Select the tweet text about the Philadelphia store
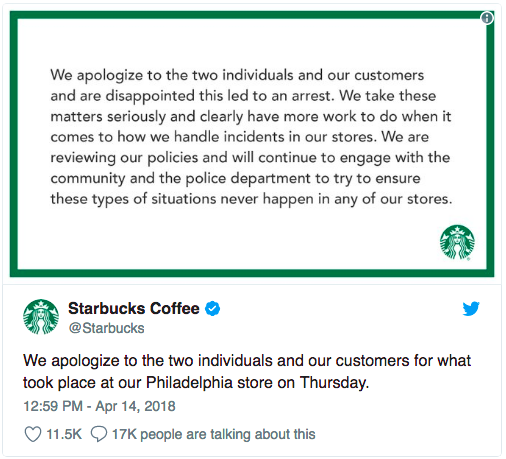Image resolution: width=506 pixels, height=459 pixels. [247, 371]
